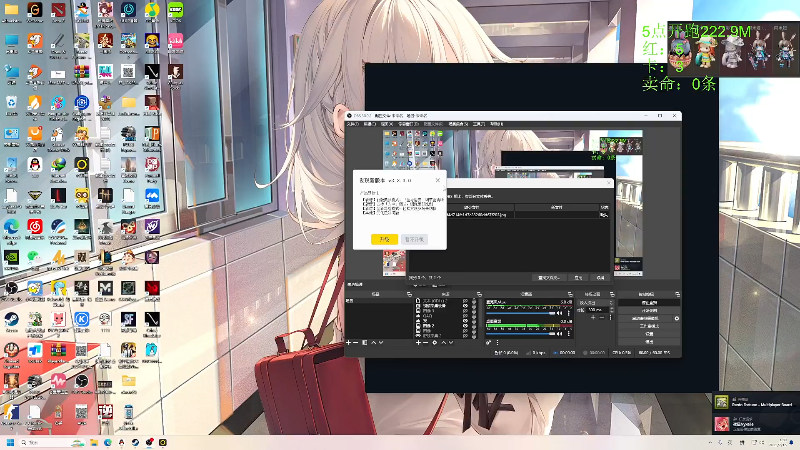Move the selected source up with the arrow
800x450 pixels.
coord(443,342)
